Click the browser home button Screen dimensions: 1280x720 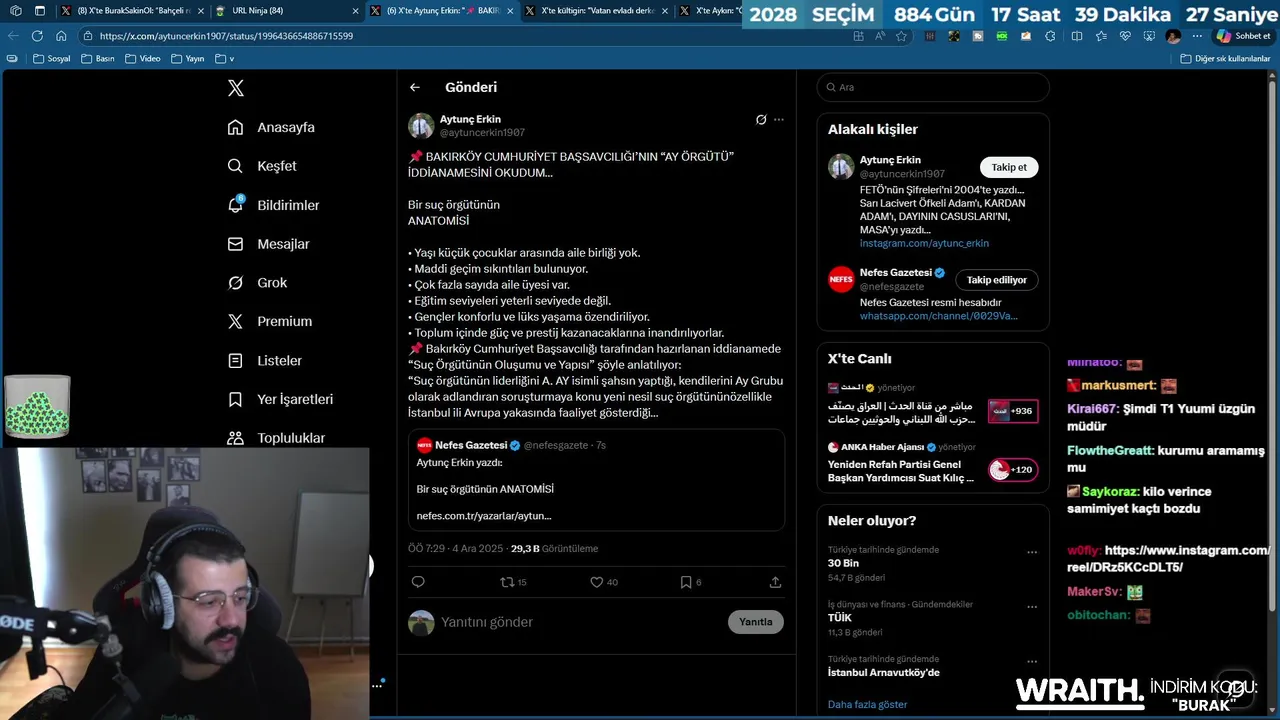(61, 36)
